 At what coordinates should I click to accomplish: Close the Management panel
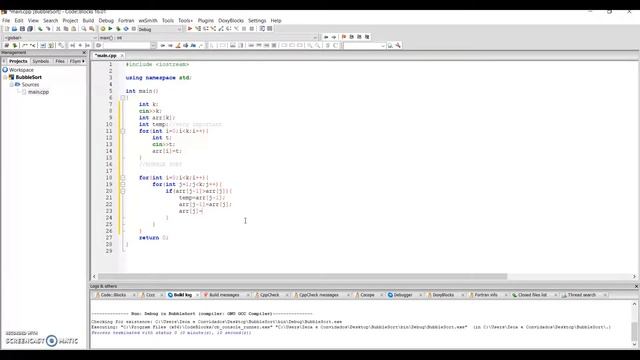coord(84,53)
